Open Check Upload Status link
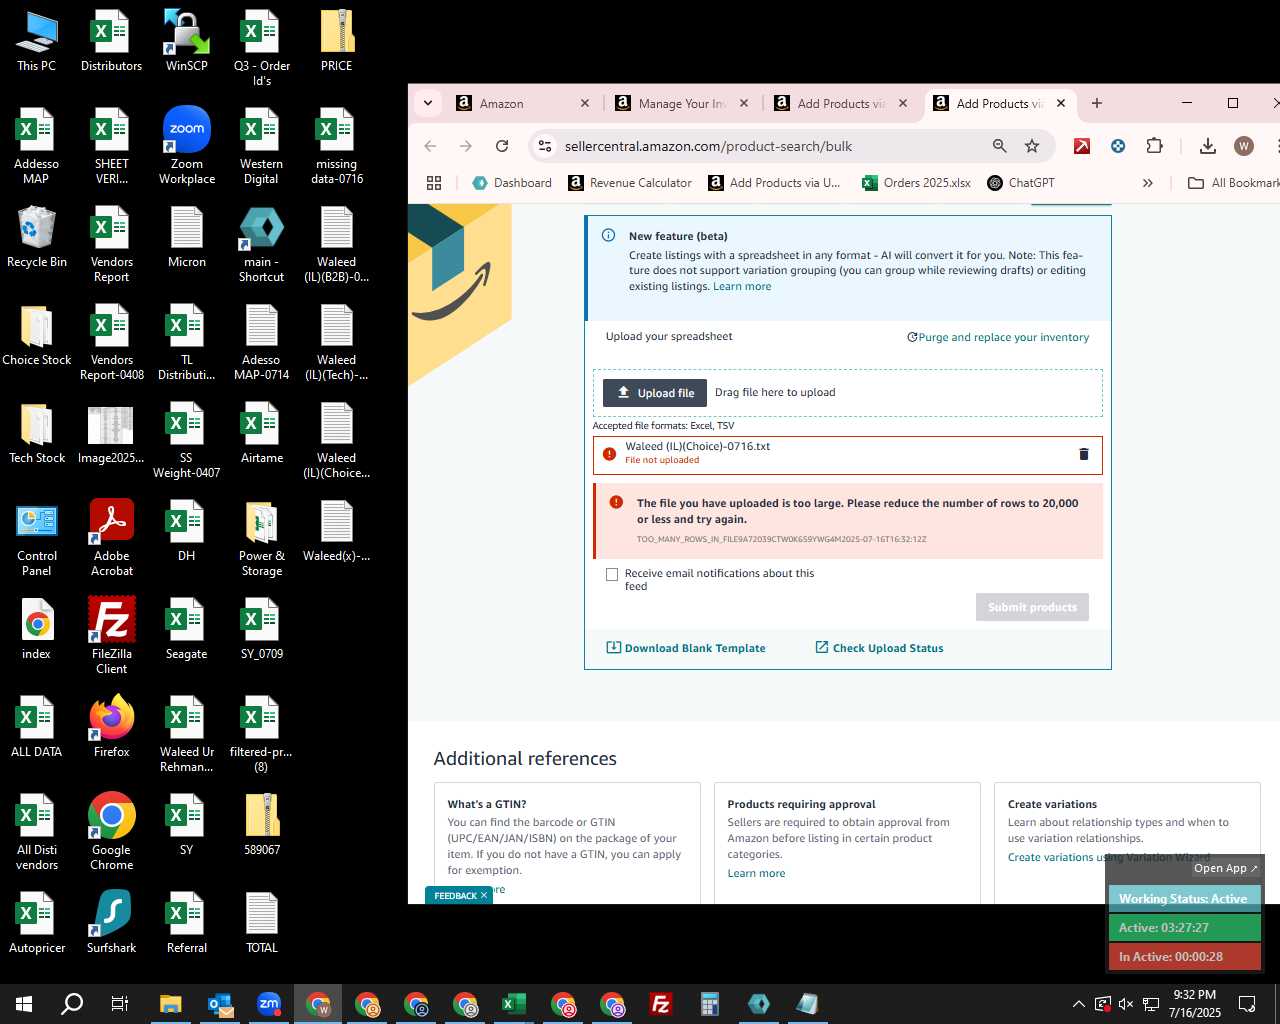 (879, 648)
